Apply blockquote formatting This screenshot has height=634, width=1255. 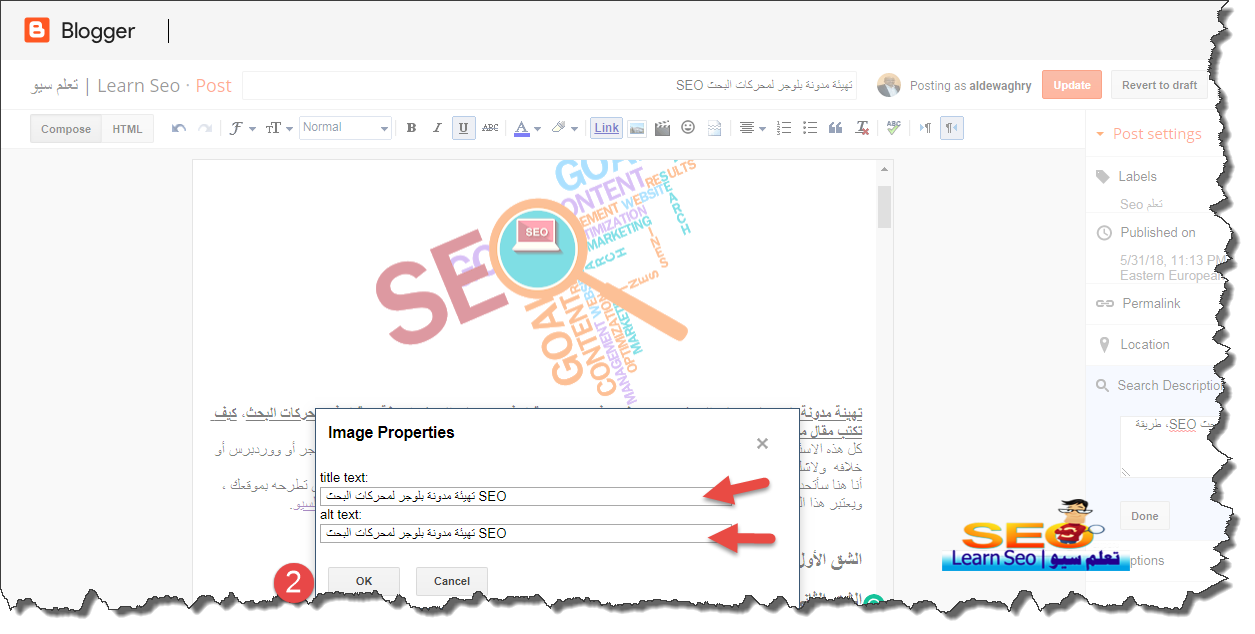(836, 128)
